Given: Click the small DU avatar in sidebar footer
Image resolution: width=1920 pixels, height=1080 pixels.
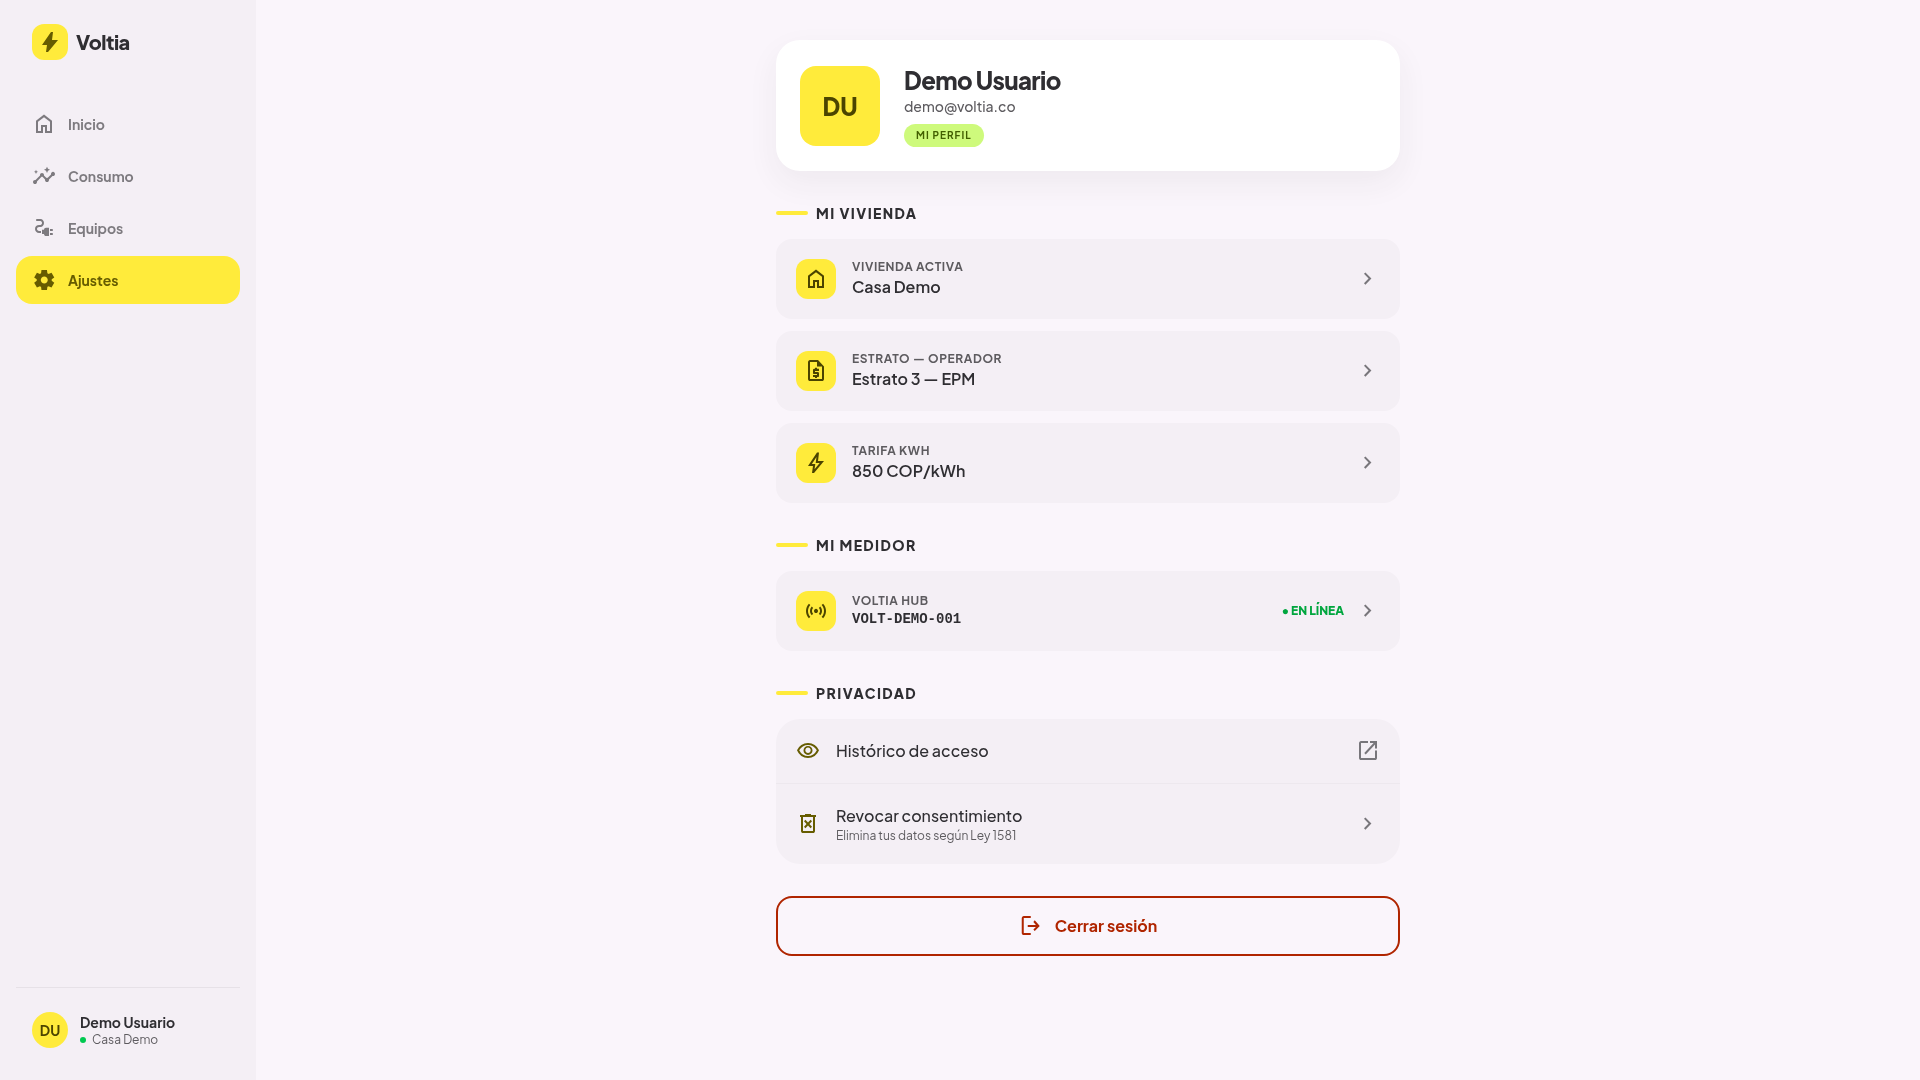Looking at the screenshot, I should (50, 1030).
